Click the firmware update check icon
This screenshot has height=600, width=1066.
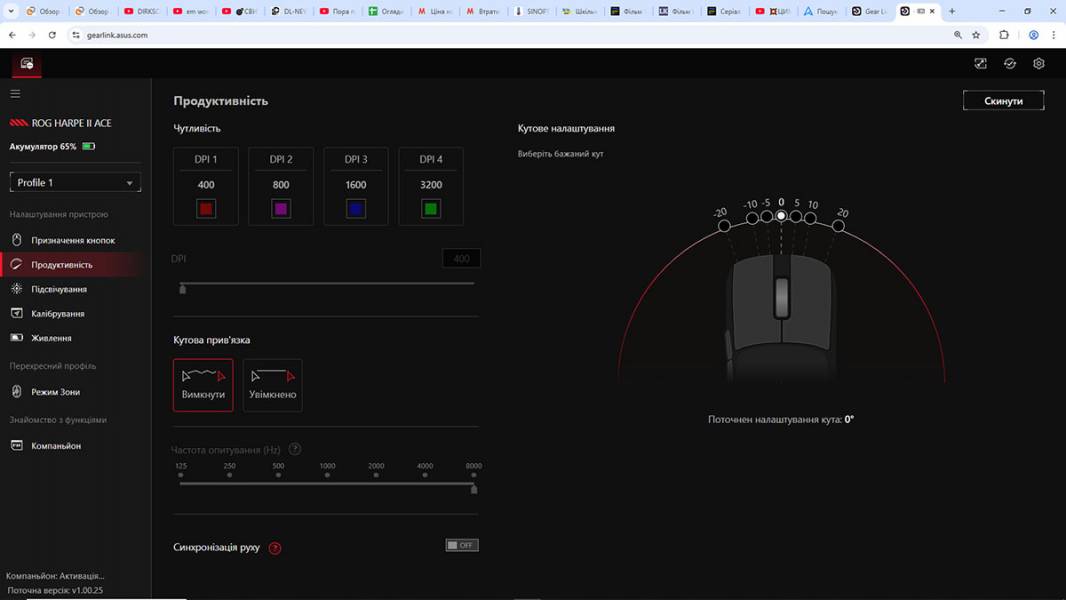pos(1010,63)
